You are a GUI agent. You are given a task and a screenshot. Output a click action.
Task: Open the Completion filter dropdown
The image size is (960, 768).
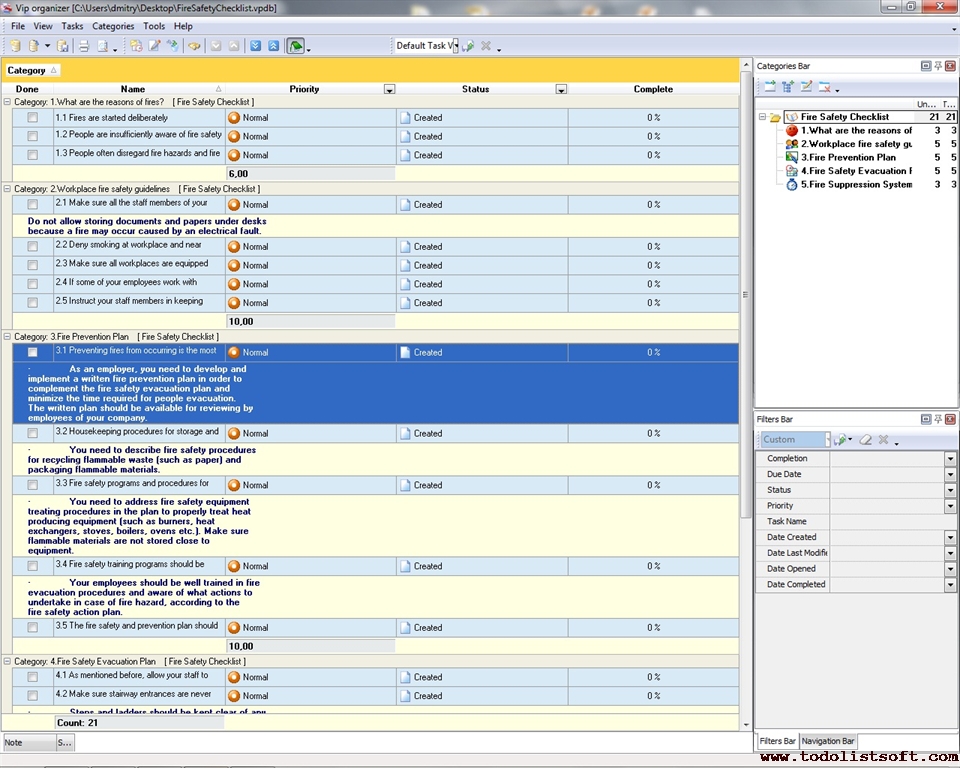point(950,459)
